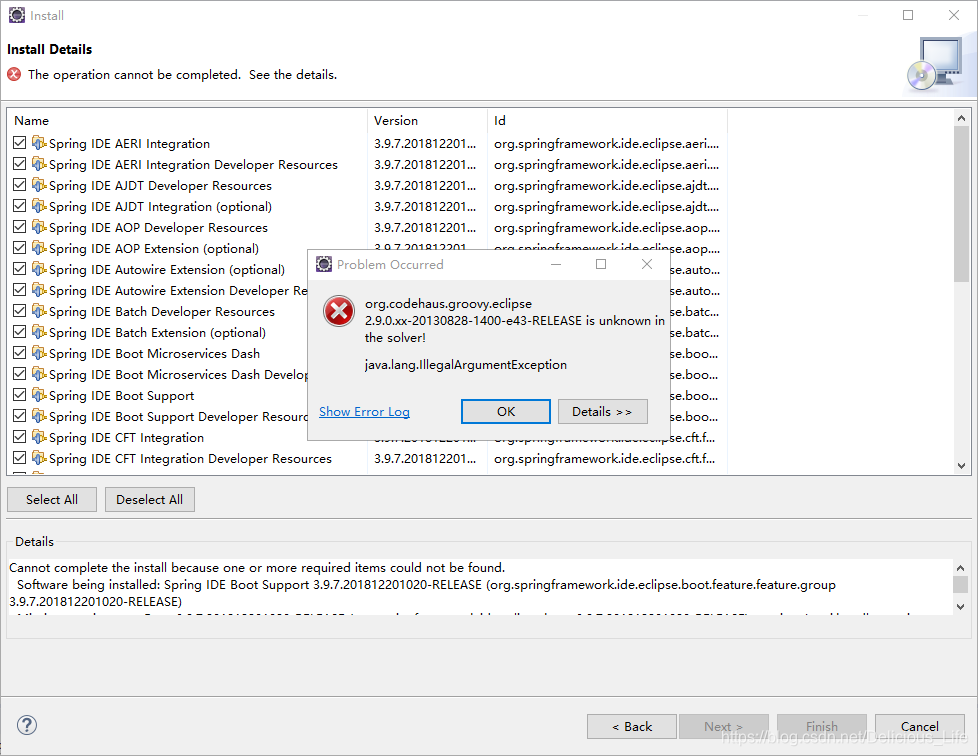Click the icon beside Spring IDE AOP Developer Resources
This screenshot has height=756, width=978.
[39, 227]
